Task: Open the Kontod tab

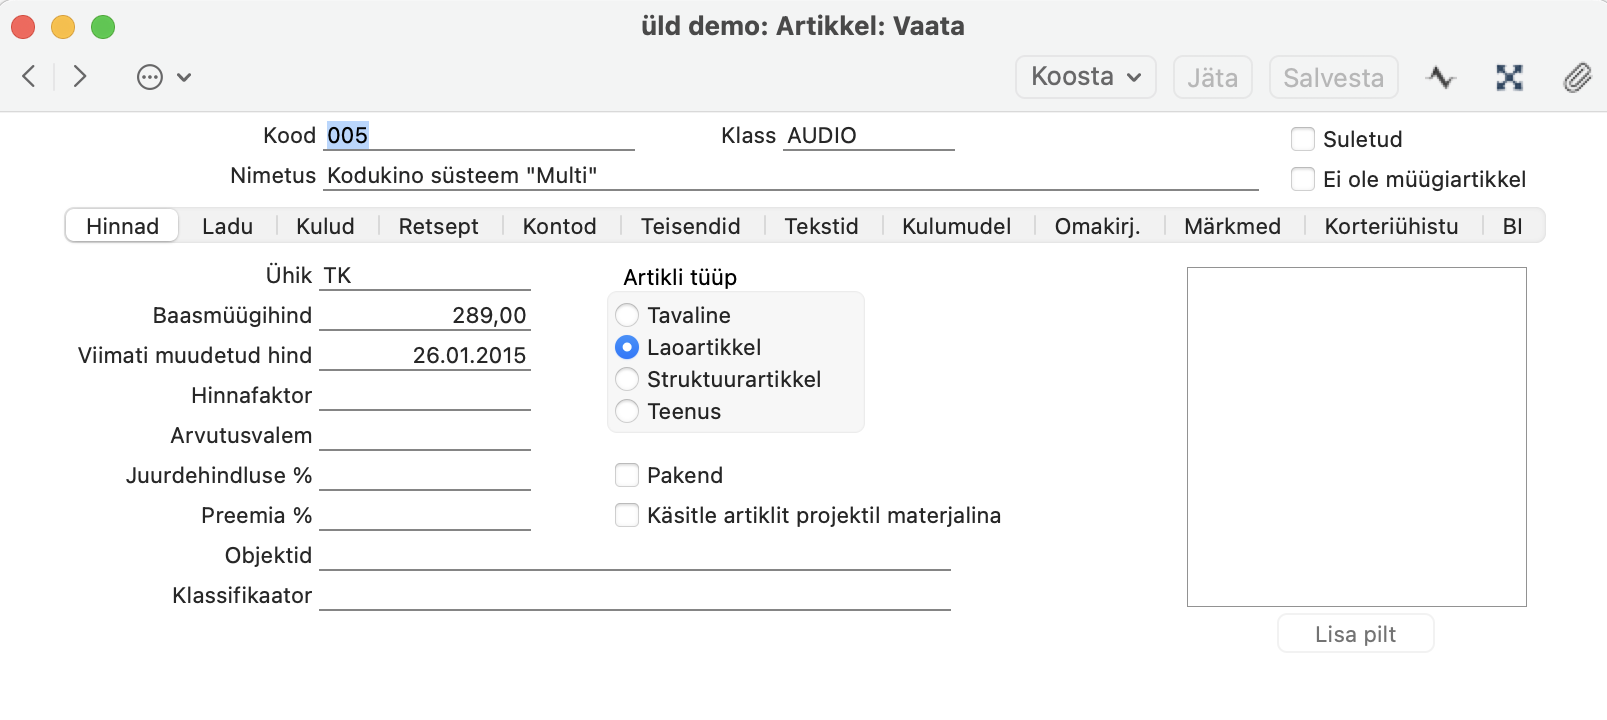Action: click(559, 226)
